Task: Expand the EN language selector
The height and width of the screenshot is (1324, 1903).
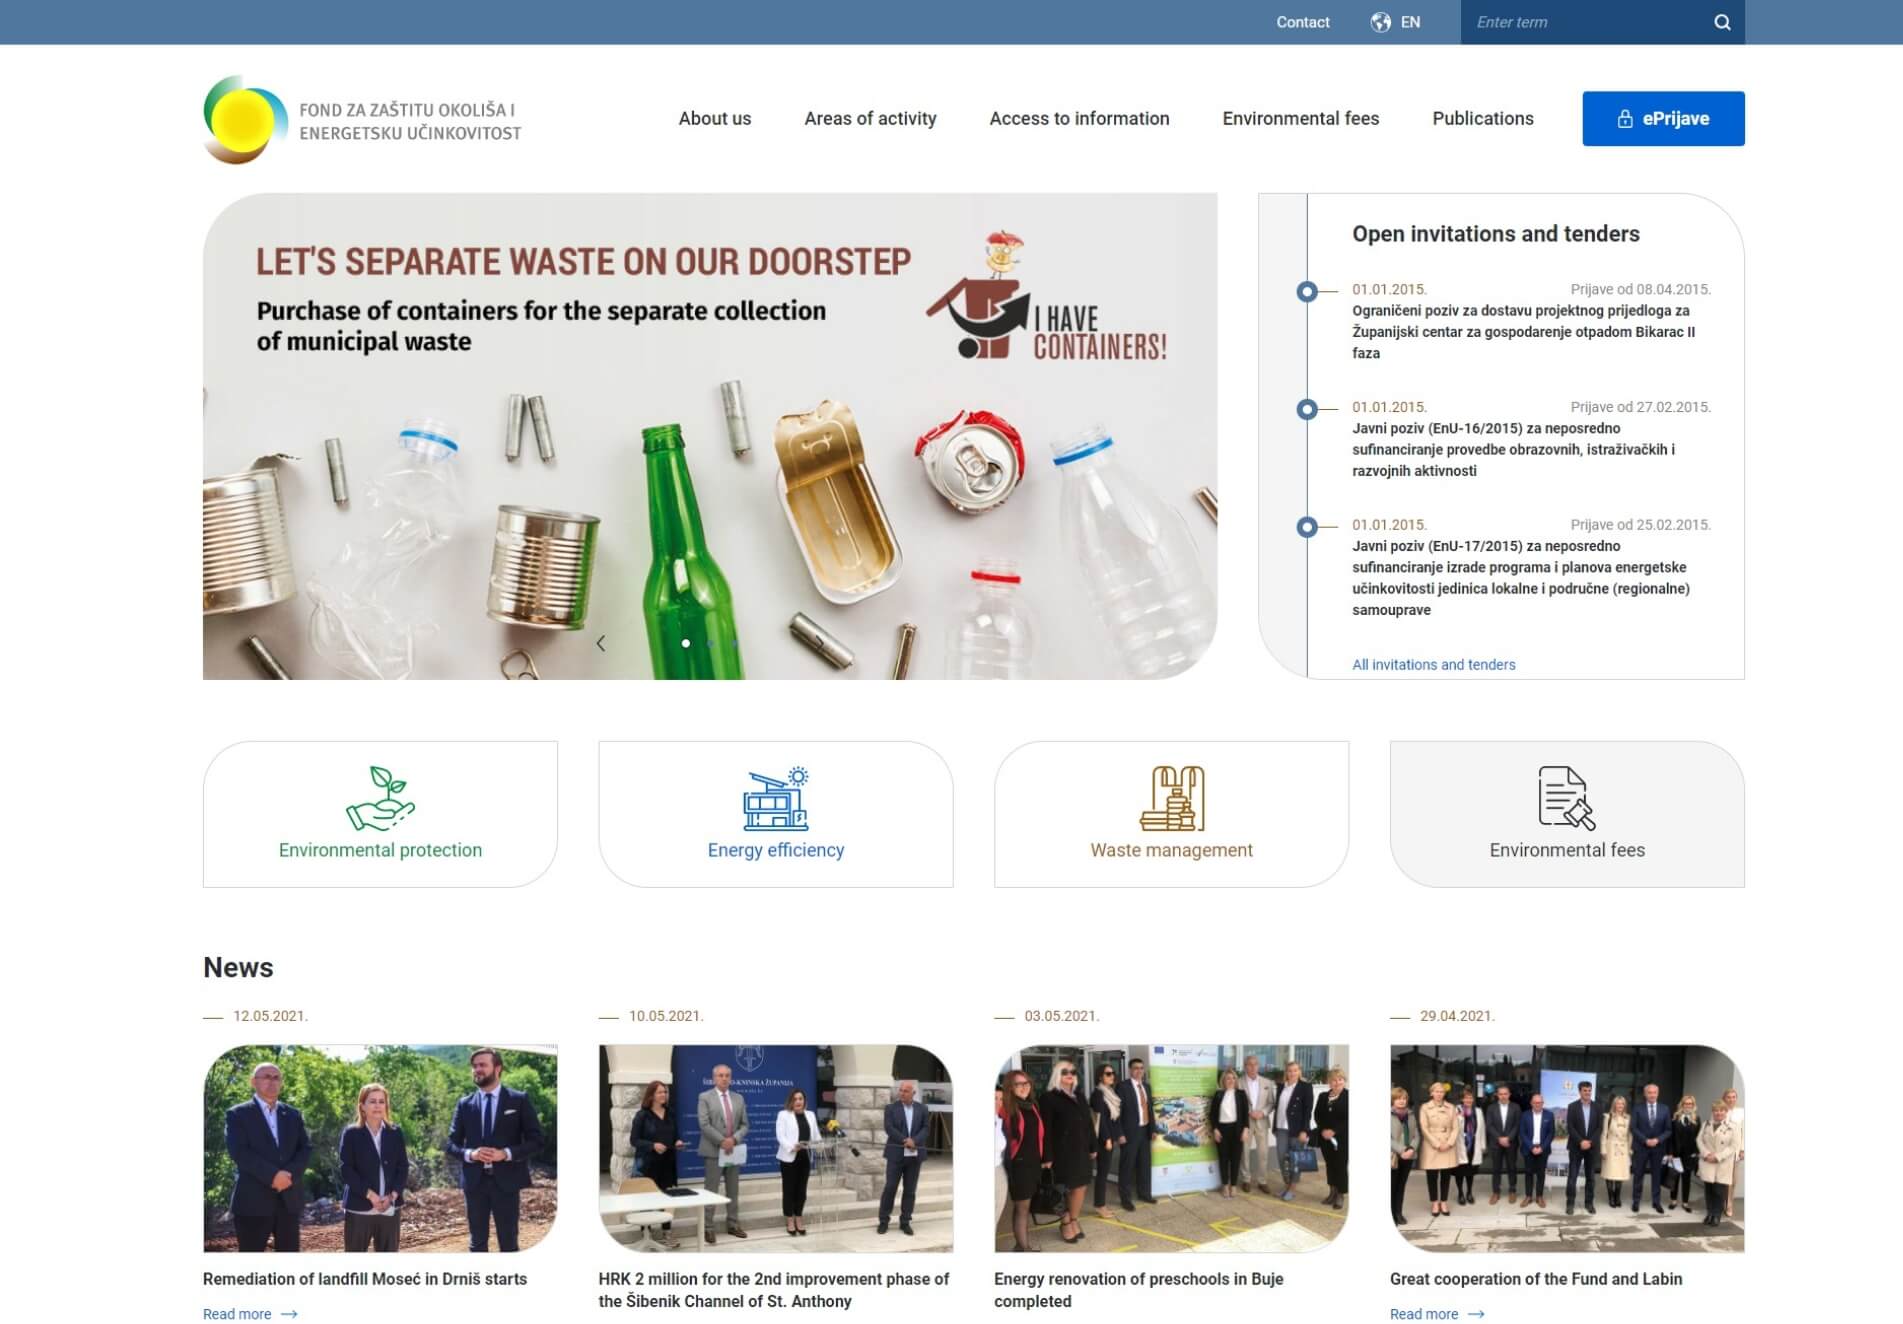Action: click(1410, 22)
